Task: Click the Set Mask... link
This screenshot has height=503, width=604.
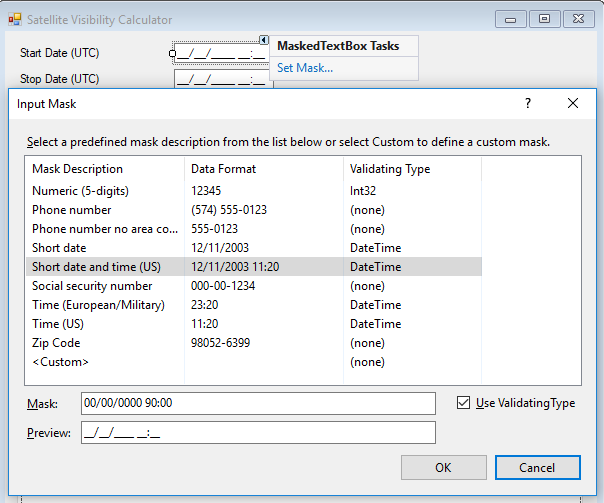Action: (305, 68)
